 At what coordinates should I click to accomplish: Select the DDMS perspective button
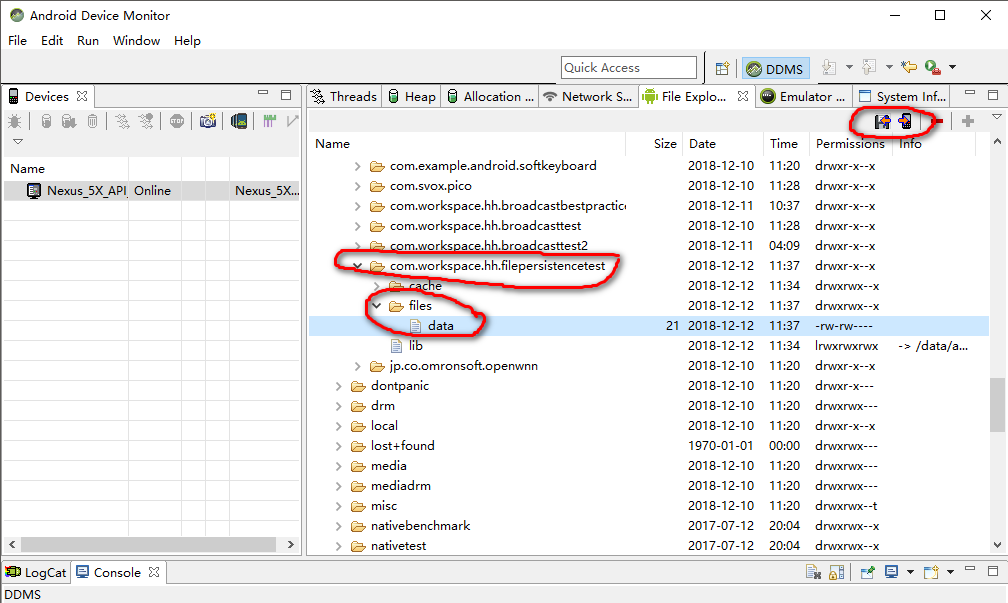coord(775,68)
